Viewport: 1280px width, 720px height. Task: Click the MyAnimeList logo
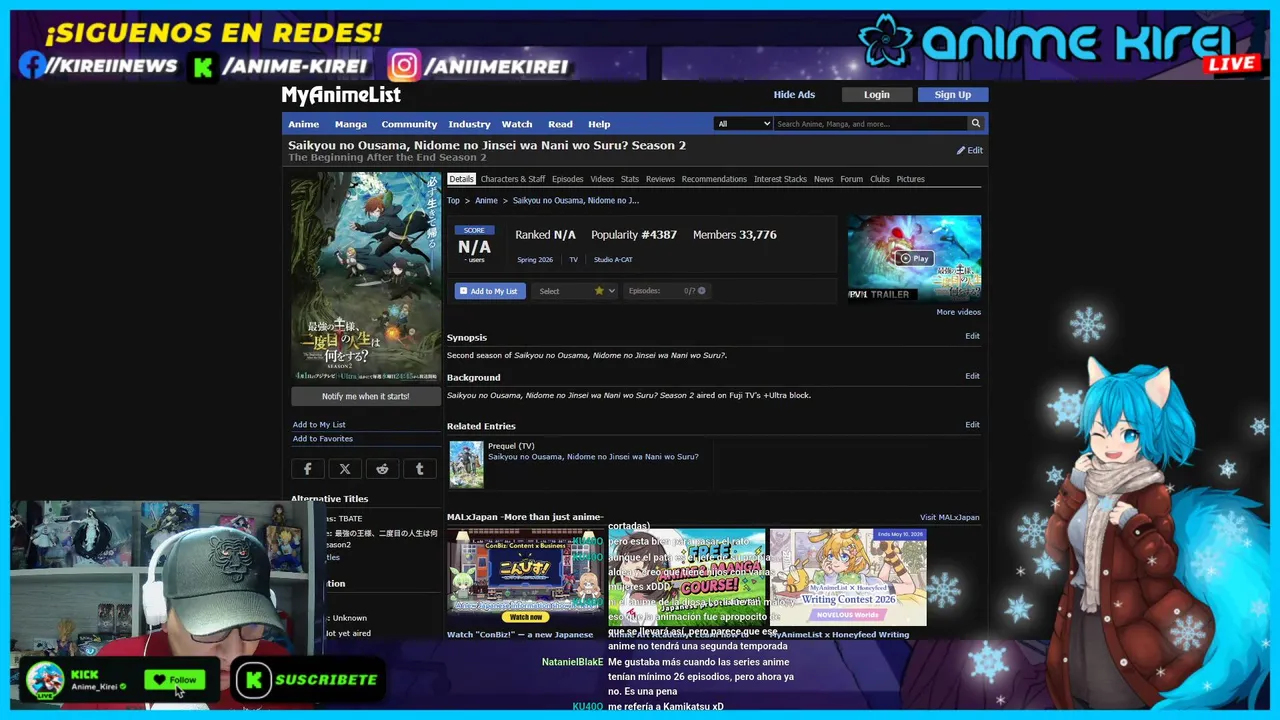(341, 95)
